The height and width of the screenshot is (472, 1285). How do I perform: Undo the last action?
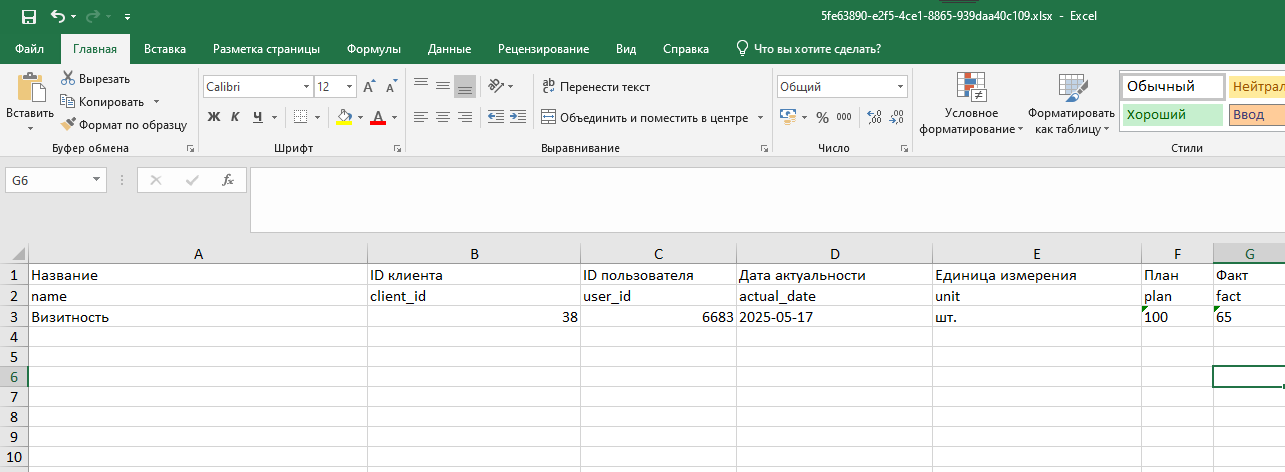57,16
